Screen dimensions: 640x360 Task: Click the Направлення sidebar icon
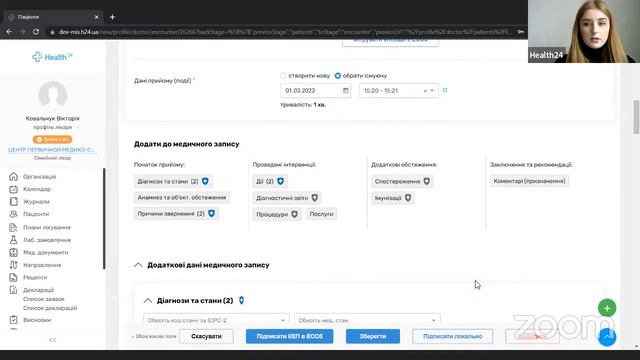click(x=13, y=265)
